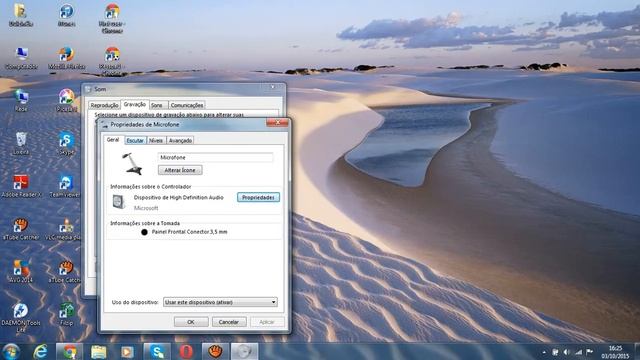
Task: Switch to the Geral tab
Action: click(x=113, y=140)
